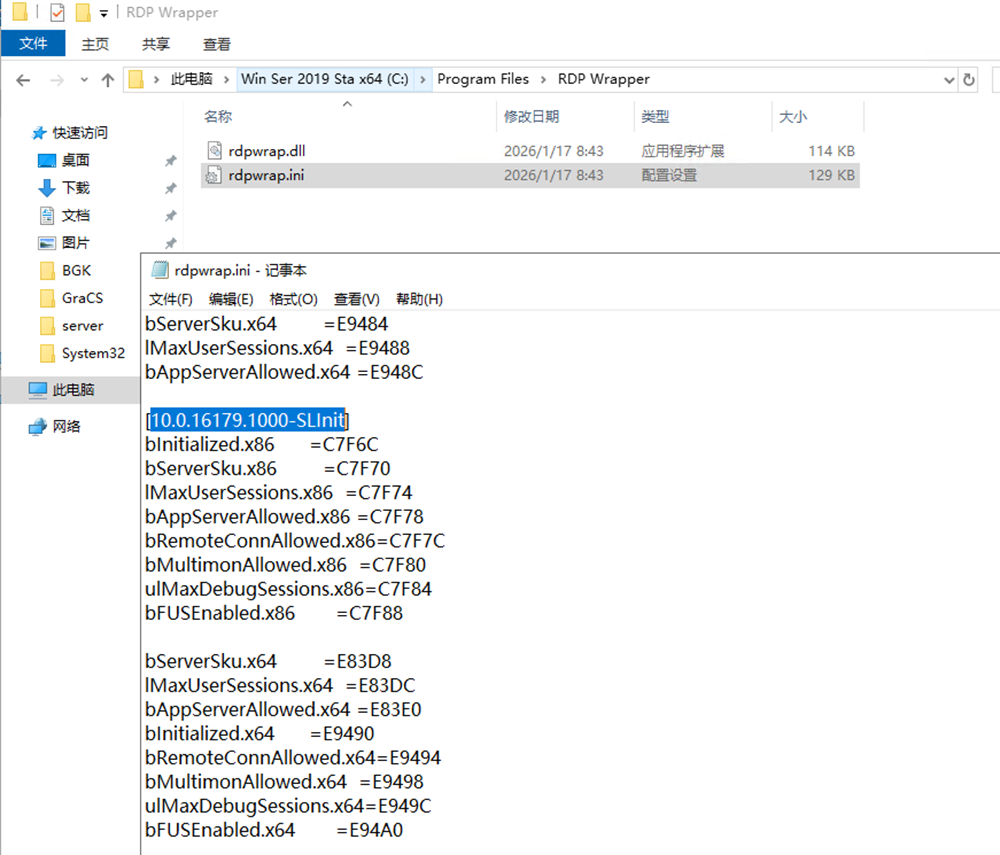This screenshot has width=1000, height=855.
Task: Switch to the 查看 ribbon tab
Action: [x=217, y=44]
